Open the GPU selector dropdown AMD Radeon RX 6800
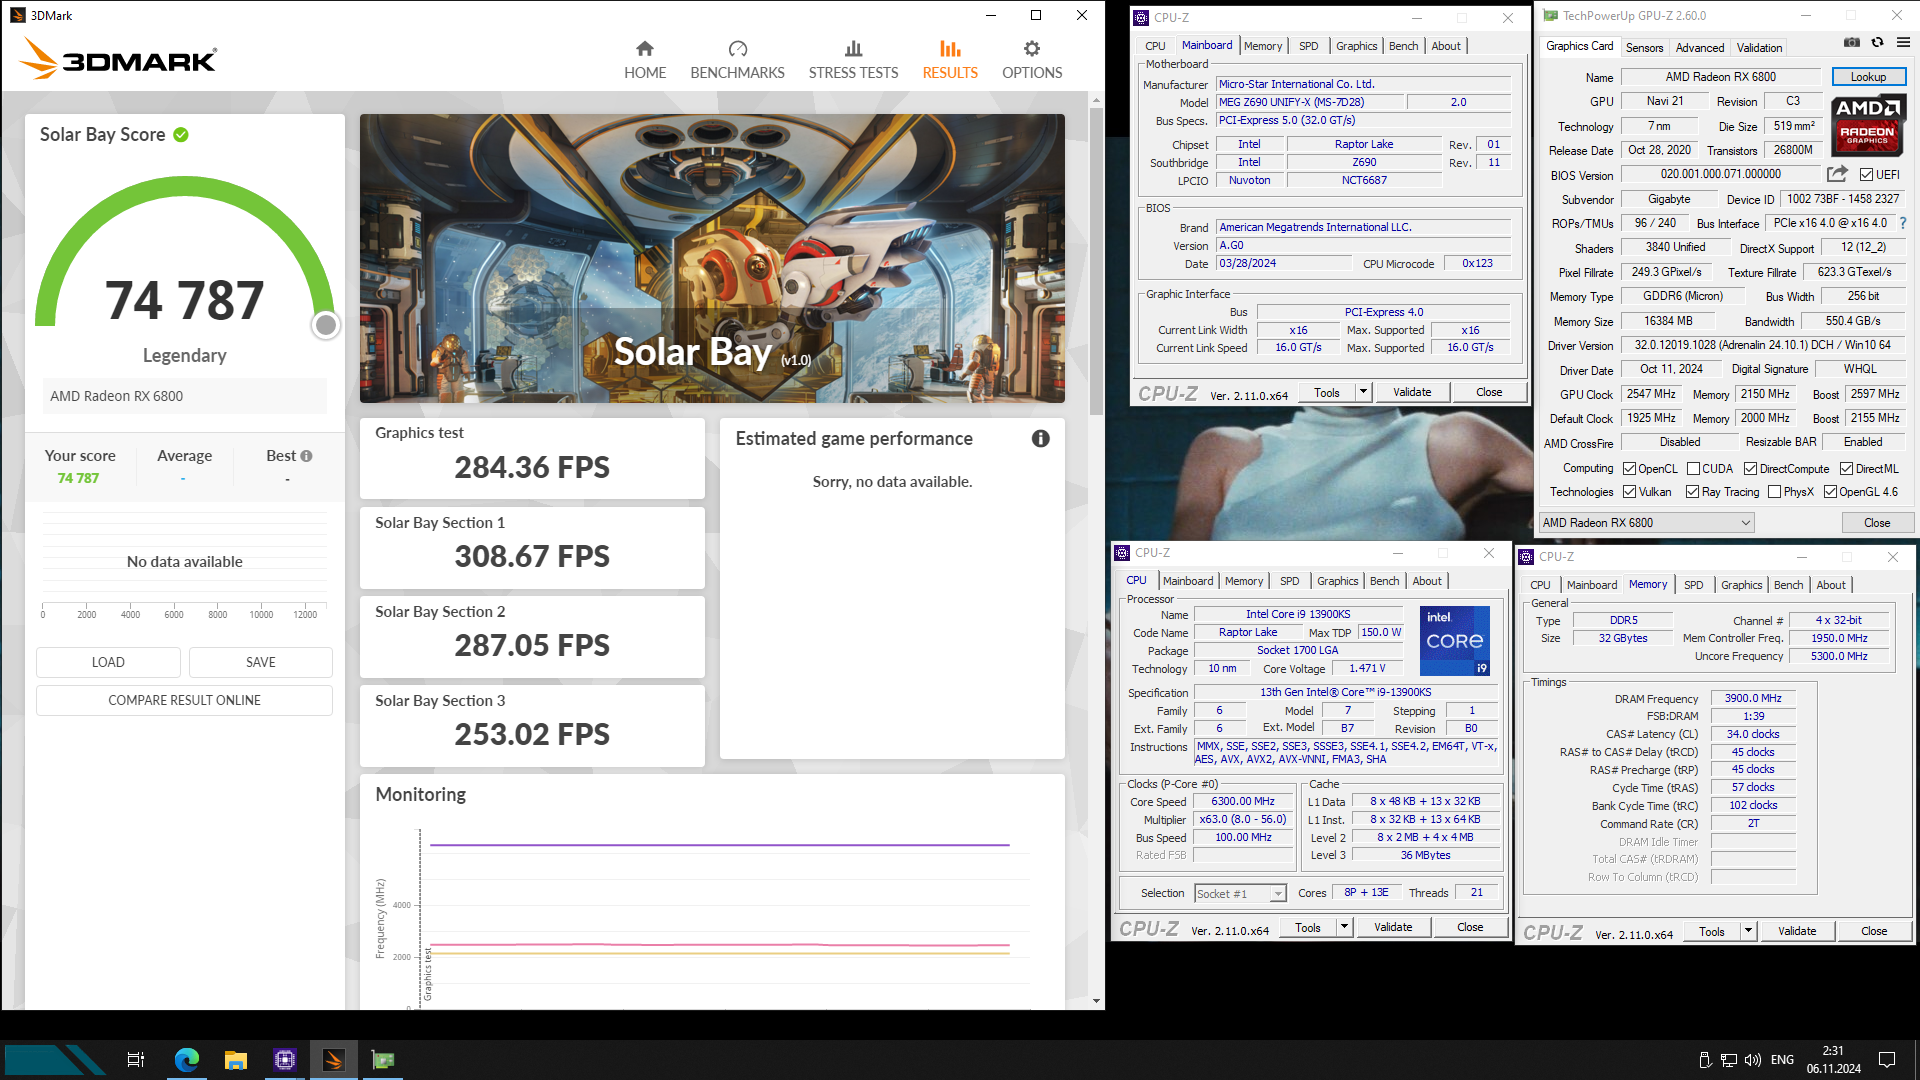Image resolution: width=1920 pixels, height=1080 pixels. point(1647,523)
